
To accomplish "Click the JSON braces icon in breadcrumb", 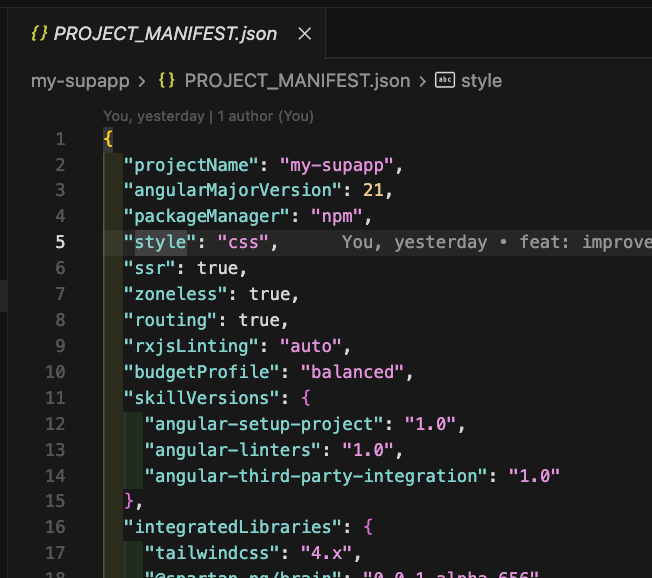I will tap(166, 80).
